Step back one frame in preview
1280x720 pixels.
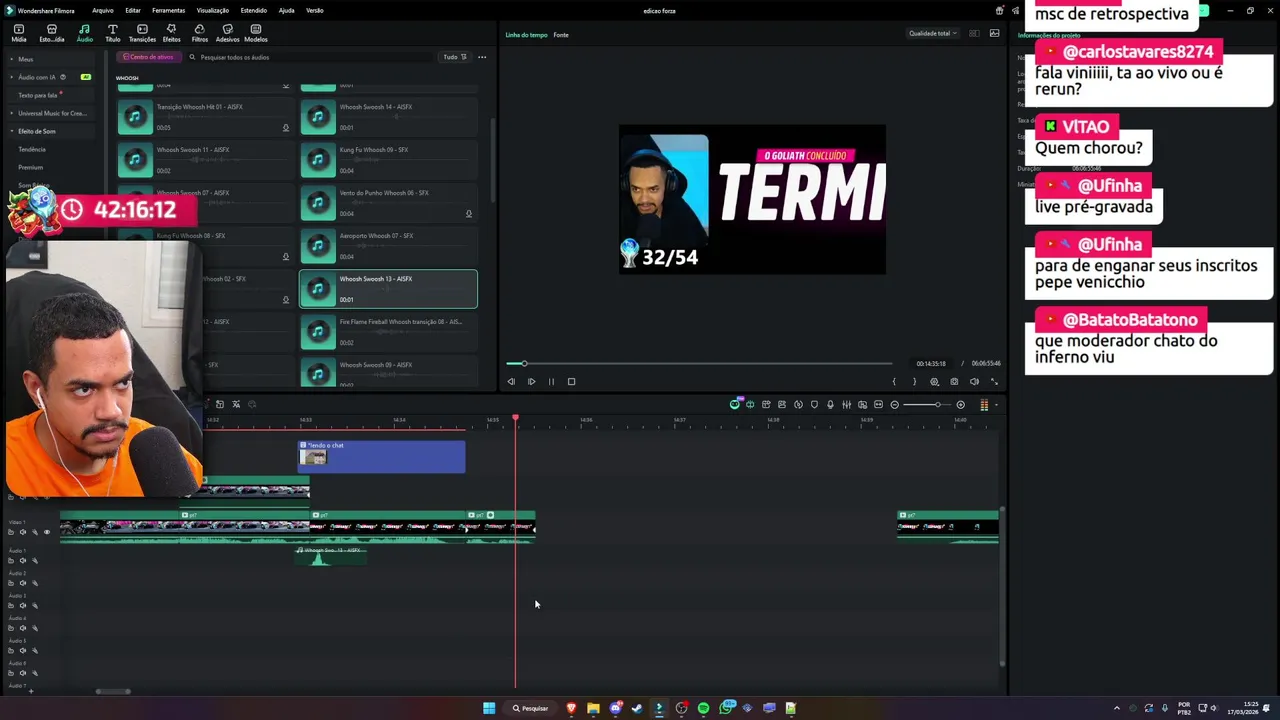[x=511, y=381]
